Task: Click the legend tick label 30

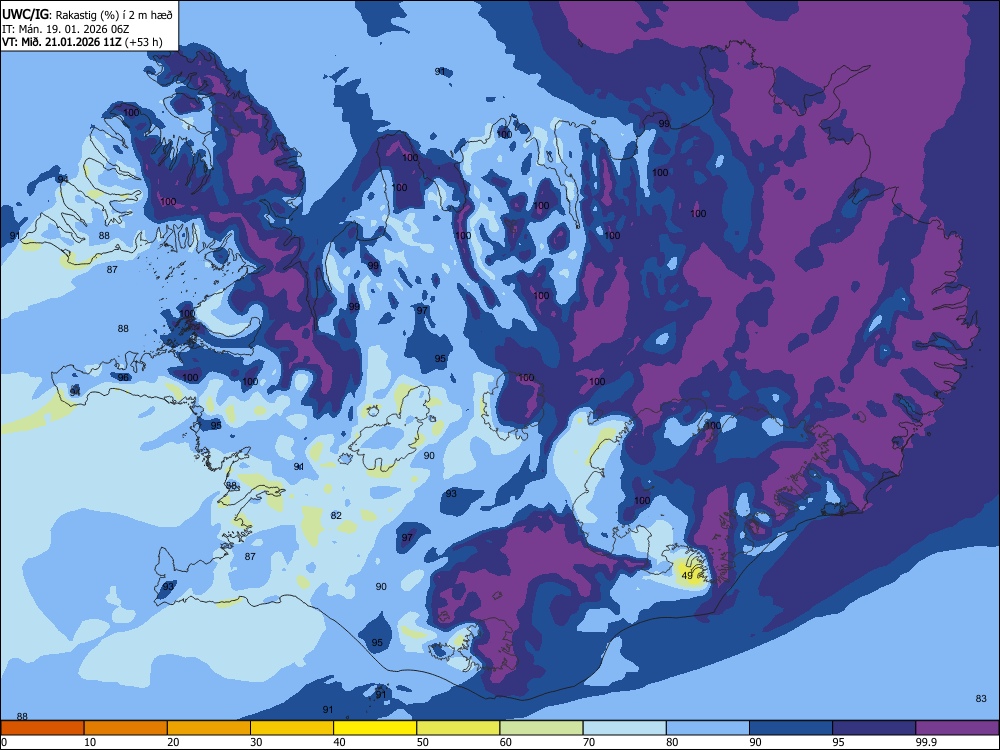Action: click(256, 742)
